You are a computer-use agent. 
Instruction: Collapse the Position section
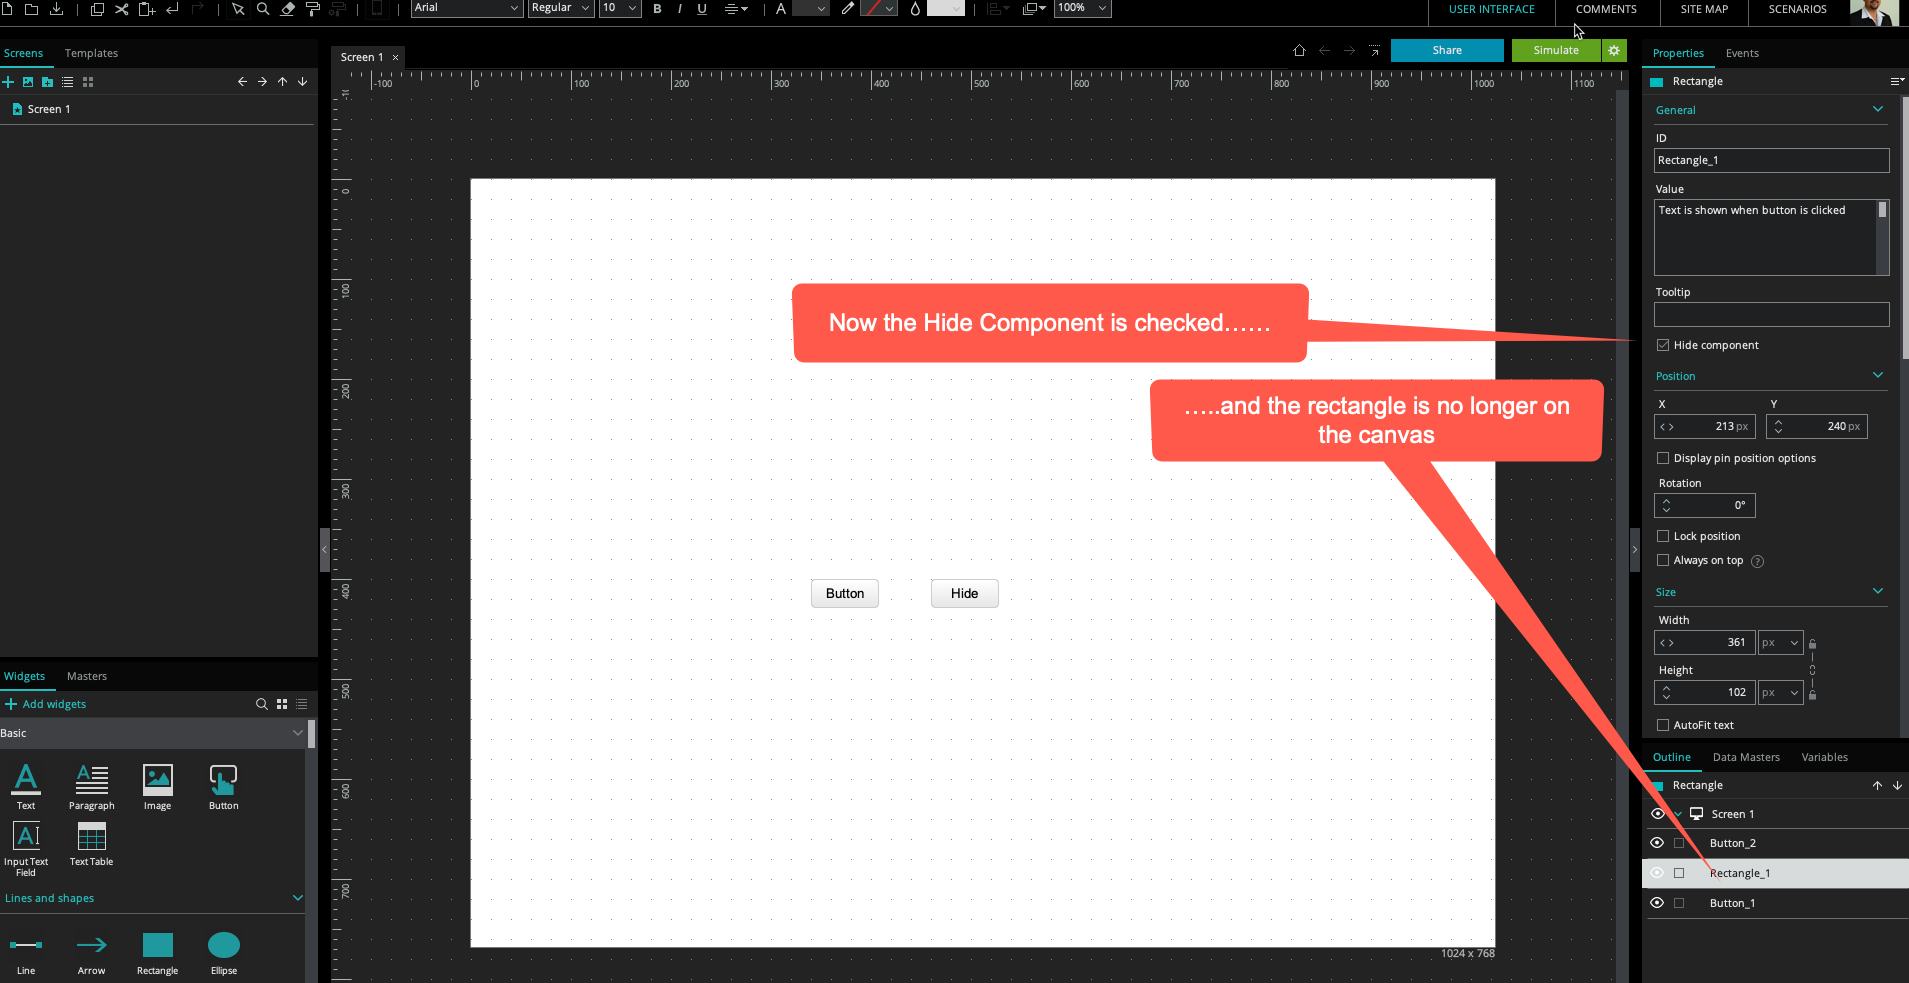coord(1877,375)
